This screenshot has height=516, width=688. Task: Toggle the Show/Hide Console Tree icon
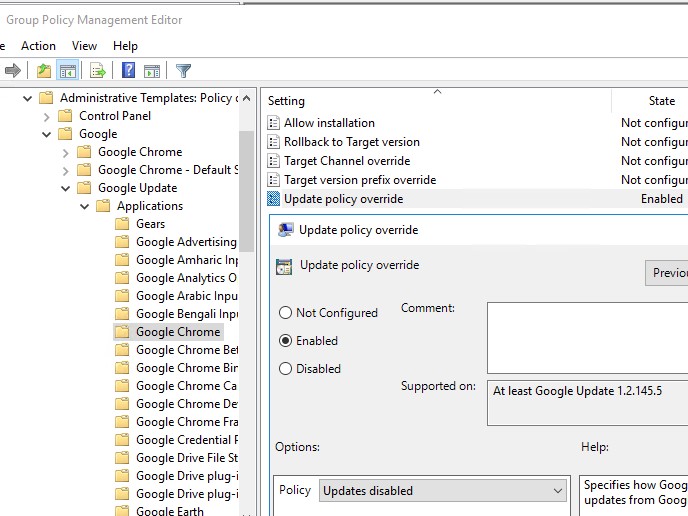(x=68, y=70)
